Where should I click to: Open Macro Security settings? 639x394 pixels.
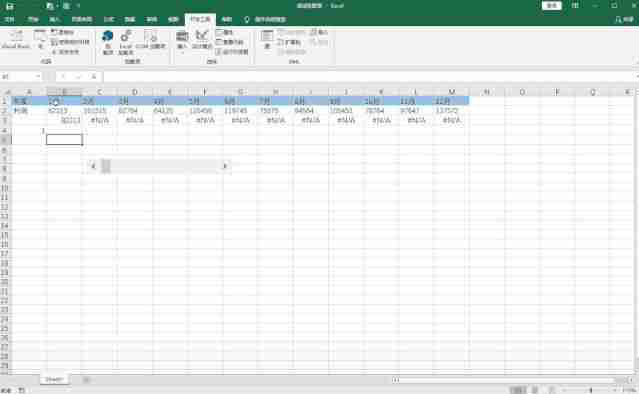(65, 52)
